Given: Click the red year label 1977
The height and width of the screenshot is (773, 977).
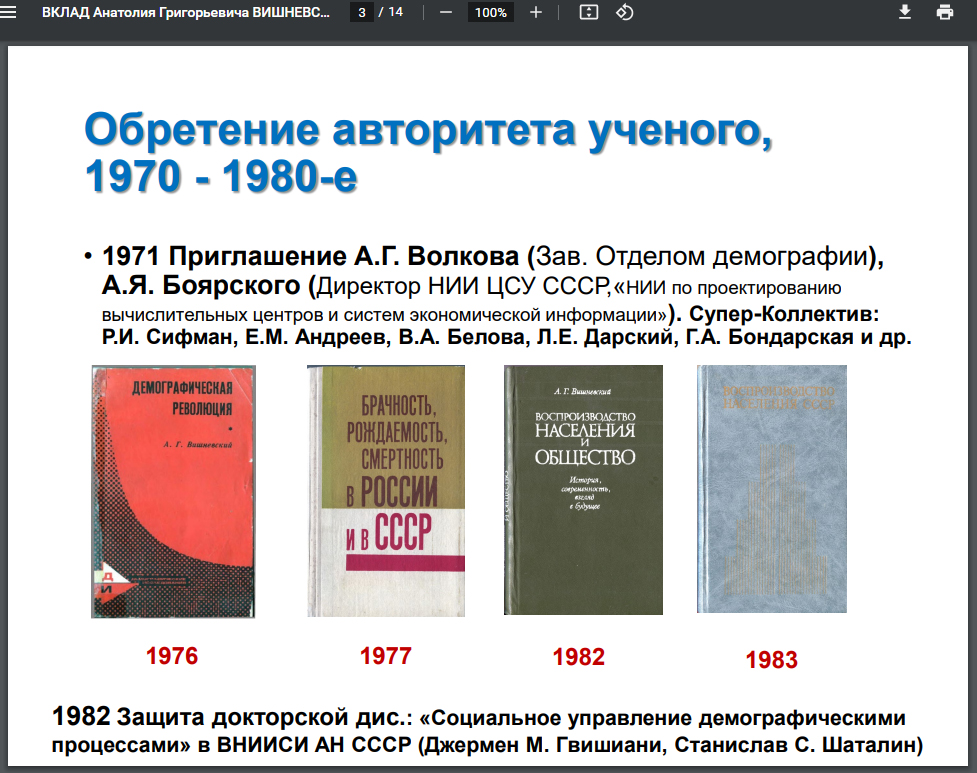Looking at the screenshot, I should pyautogui.click(x=385, y=656).
